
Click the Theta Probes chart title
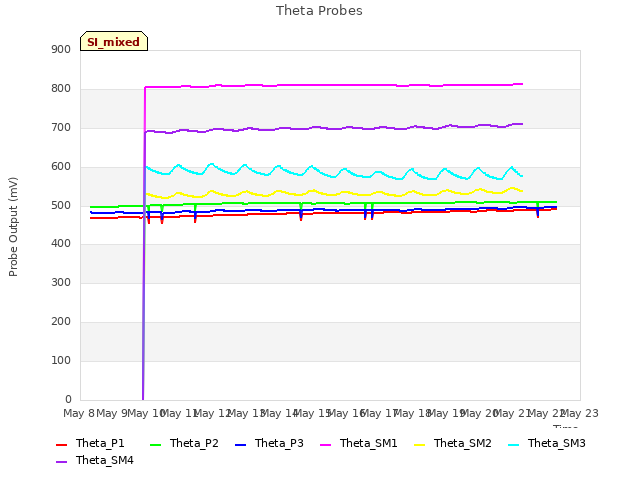coord(319,11)
